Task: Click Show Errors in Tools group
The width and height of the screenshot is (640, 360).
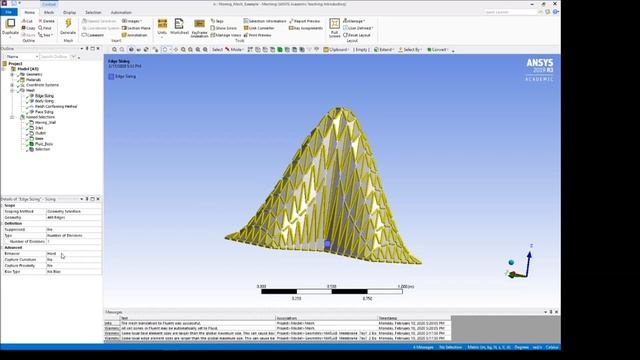Action: 223,28
